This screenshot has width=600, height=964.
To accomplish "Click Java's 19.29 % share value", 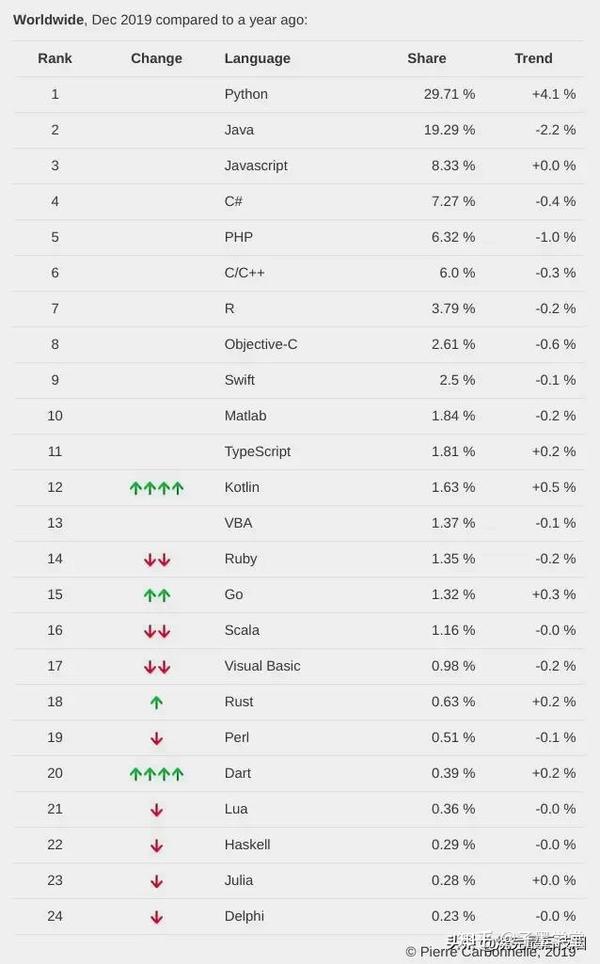I will pyautogui.click(x=447, y=130).
